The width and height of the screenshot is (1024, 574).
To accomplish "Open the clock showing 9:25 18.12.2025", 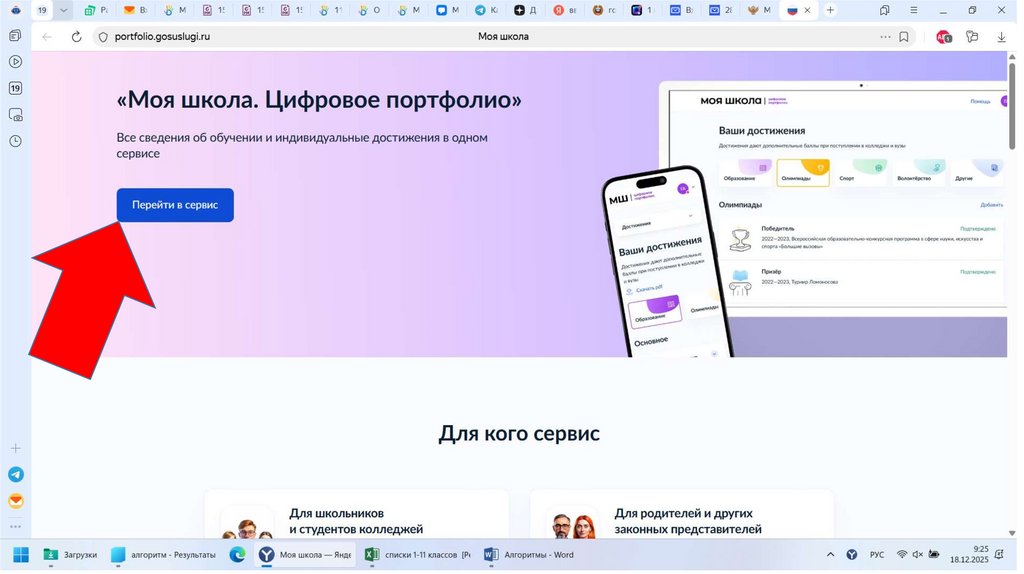I will tap(970, 555).
